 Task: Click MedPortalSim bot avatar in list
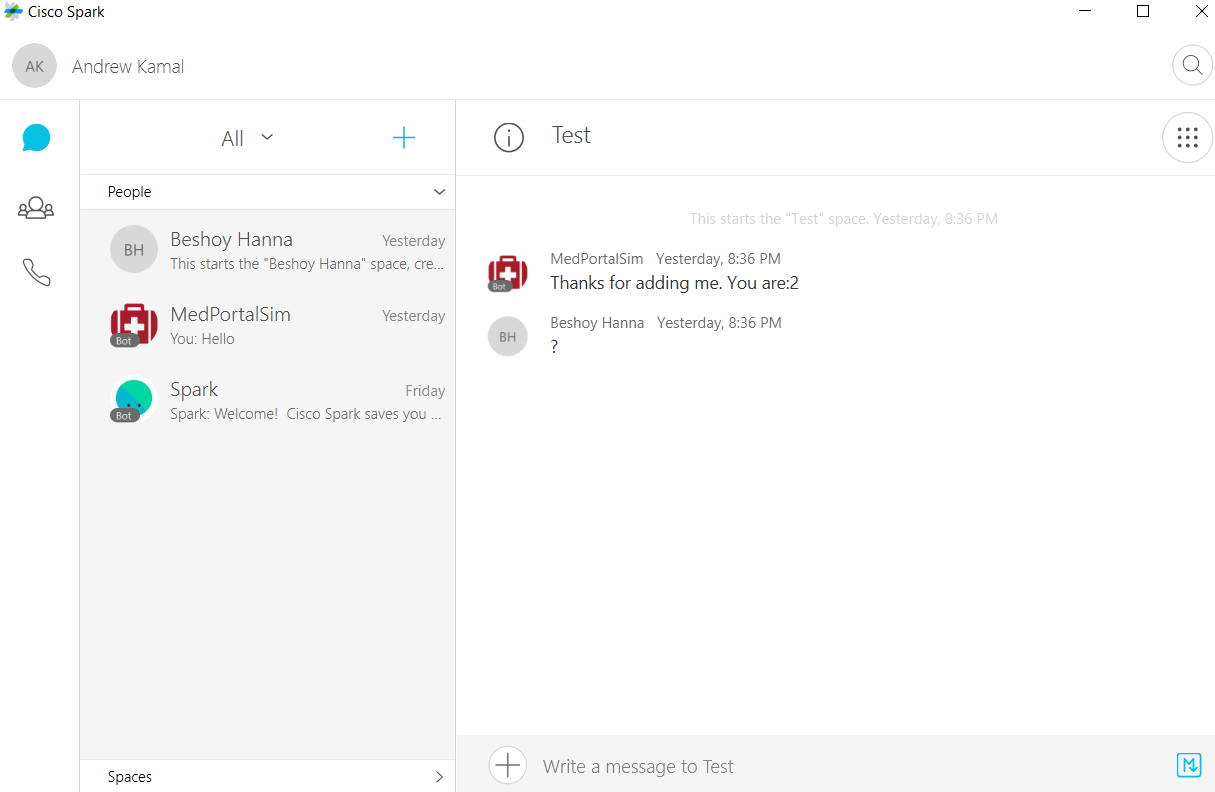point(134,325)
